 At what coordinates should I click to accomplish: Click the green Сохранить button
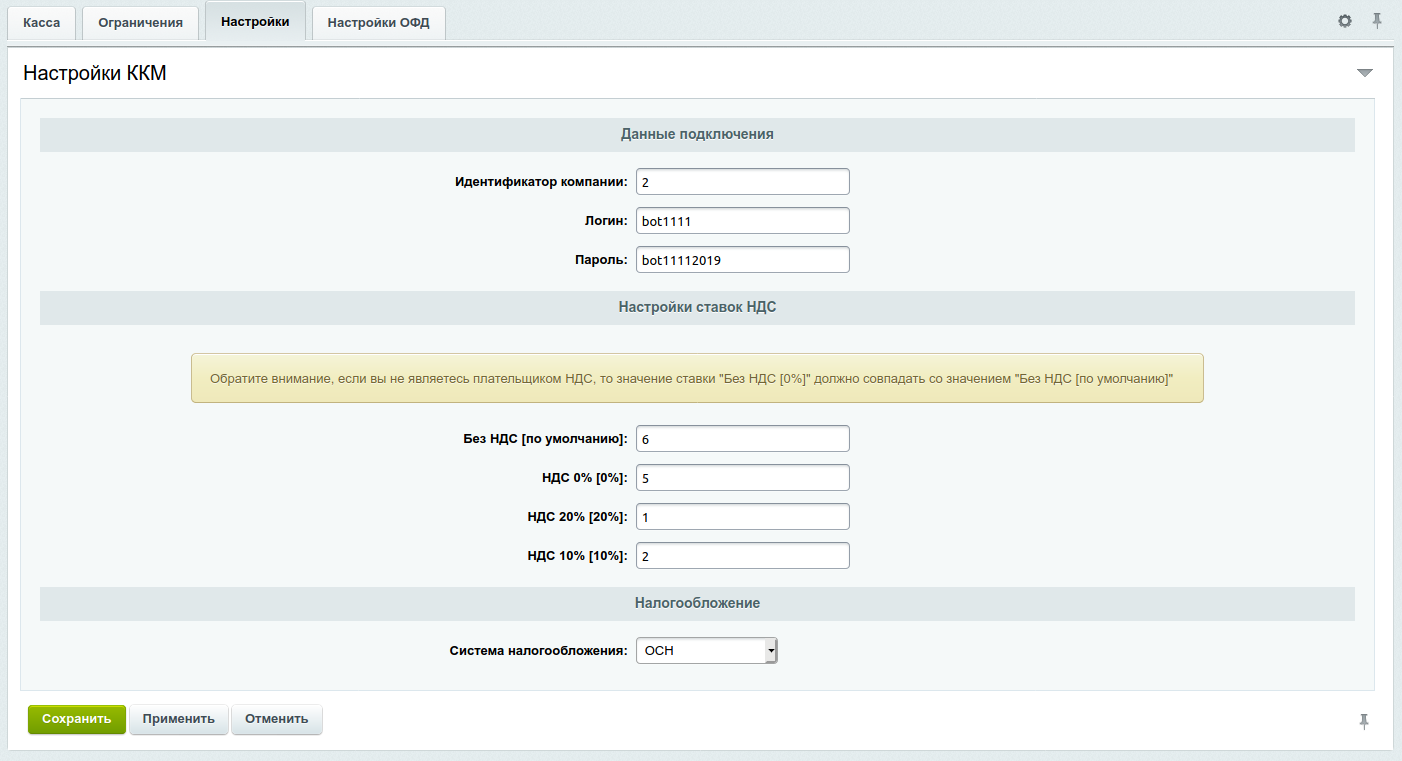(x=76, y=719)
